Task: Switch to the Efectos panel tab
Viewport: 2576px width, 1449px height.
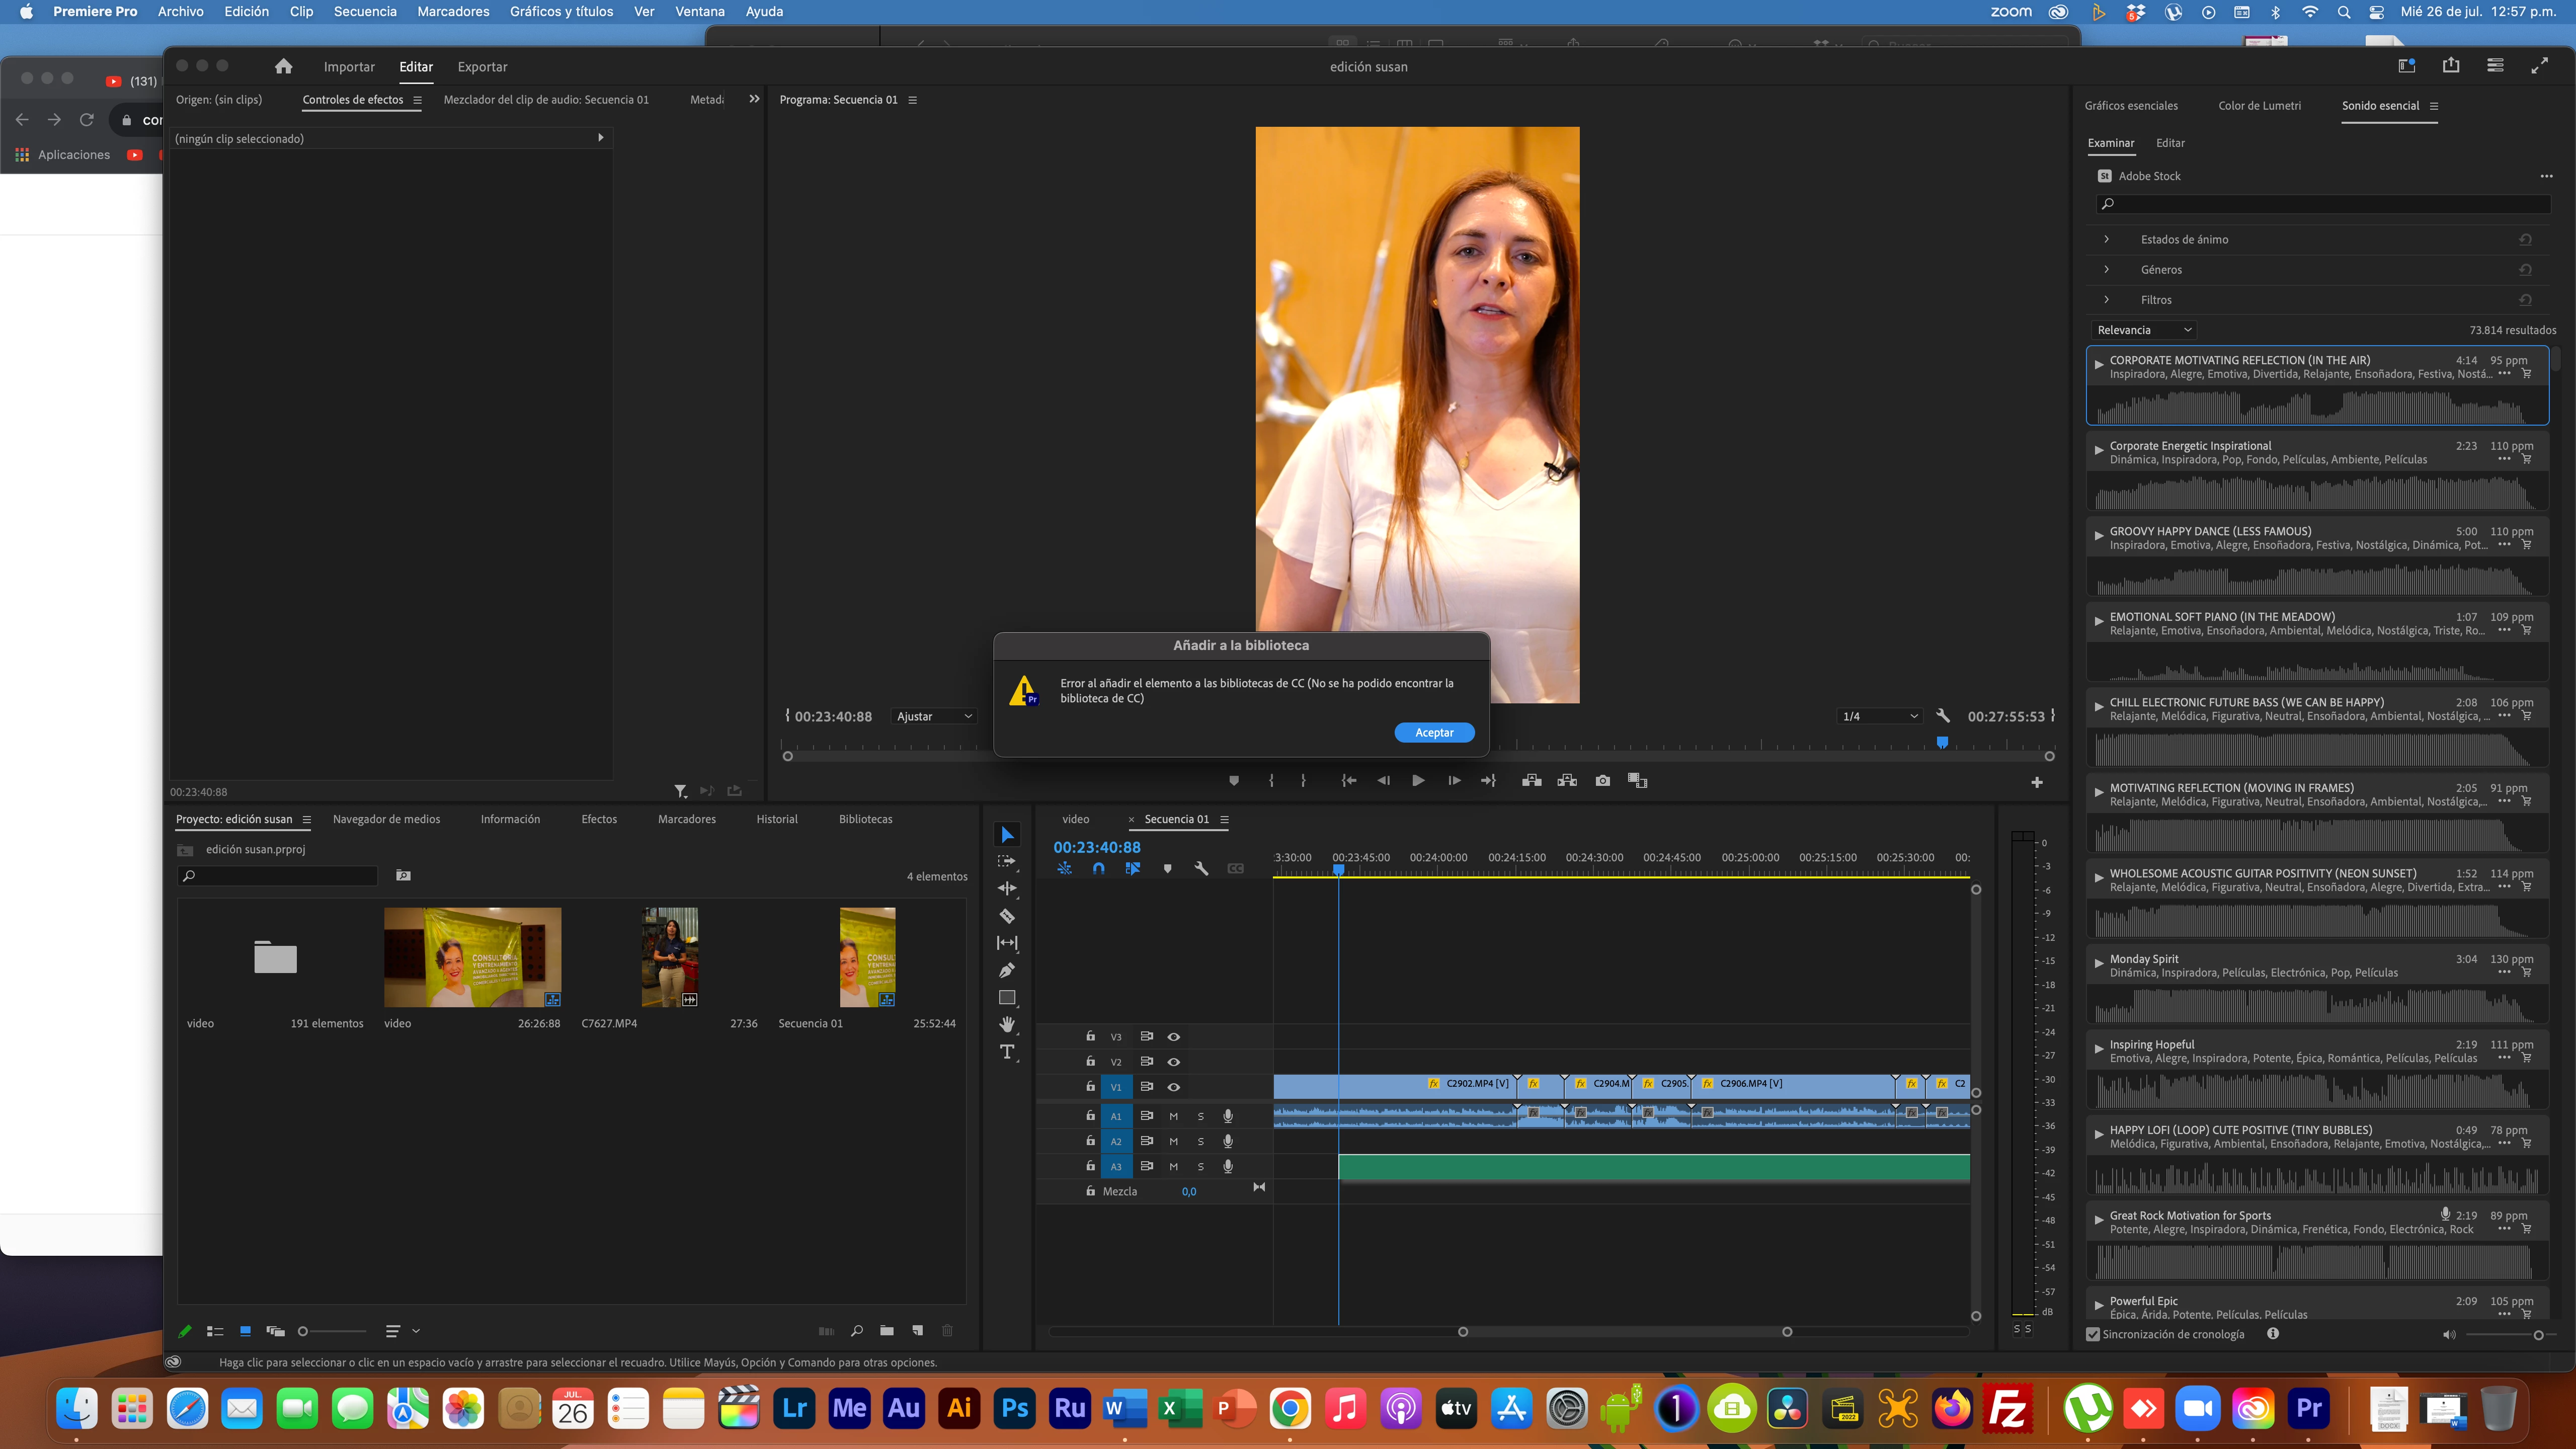Action: click(x=599, y=819)
